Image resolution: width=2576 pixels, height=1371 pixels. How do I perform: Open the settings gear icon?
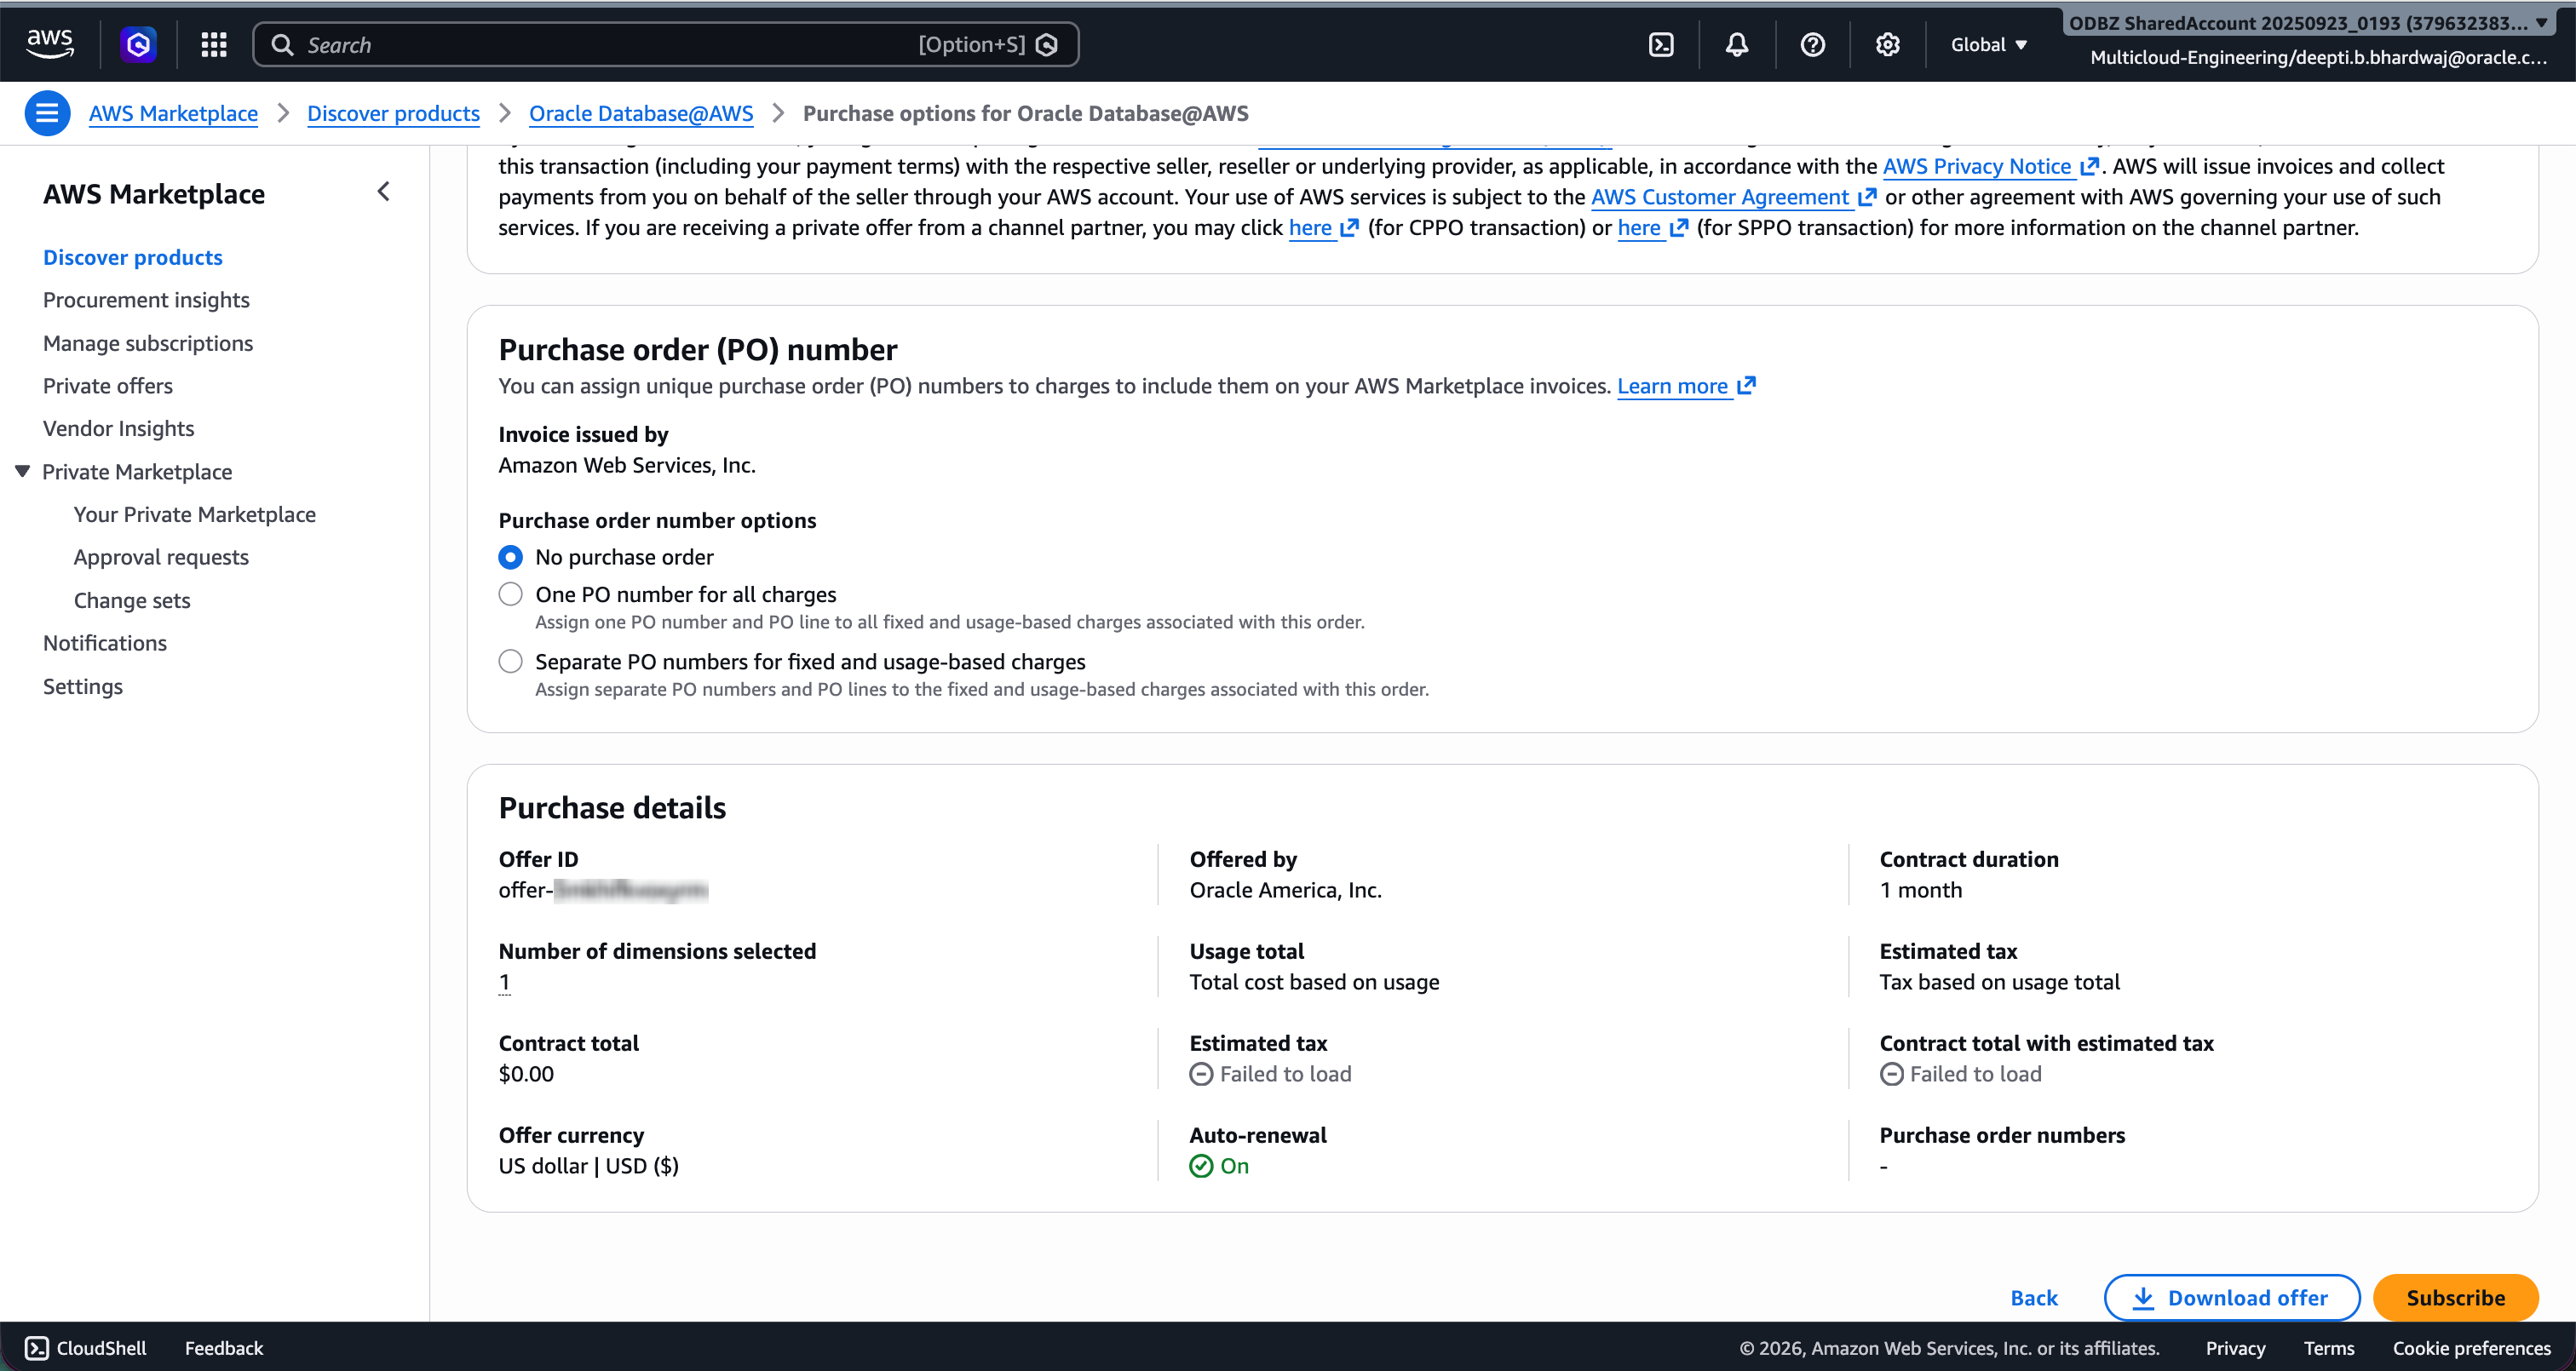click(1887, 44)
